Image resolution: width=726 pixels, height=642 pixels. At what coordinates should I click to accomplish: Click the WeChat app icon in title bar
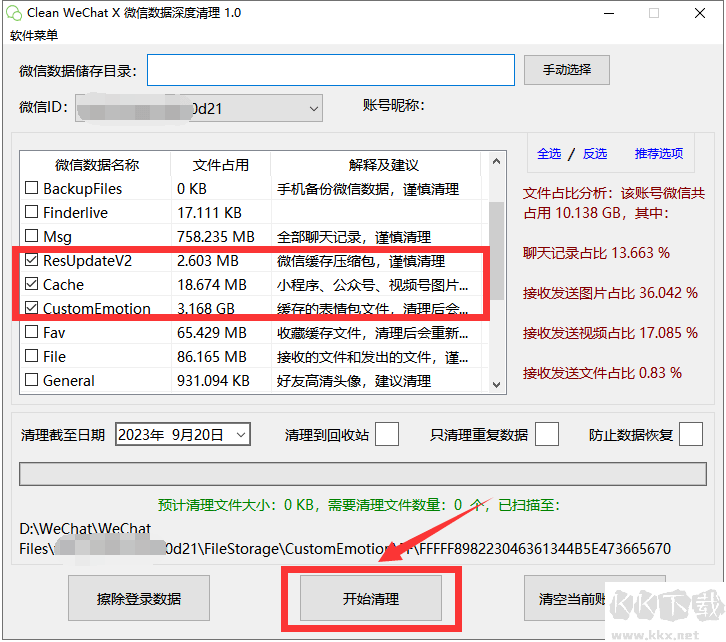point(14,13)
